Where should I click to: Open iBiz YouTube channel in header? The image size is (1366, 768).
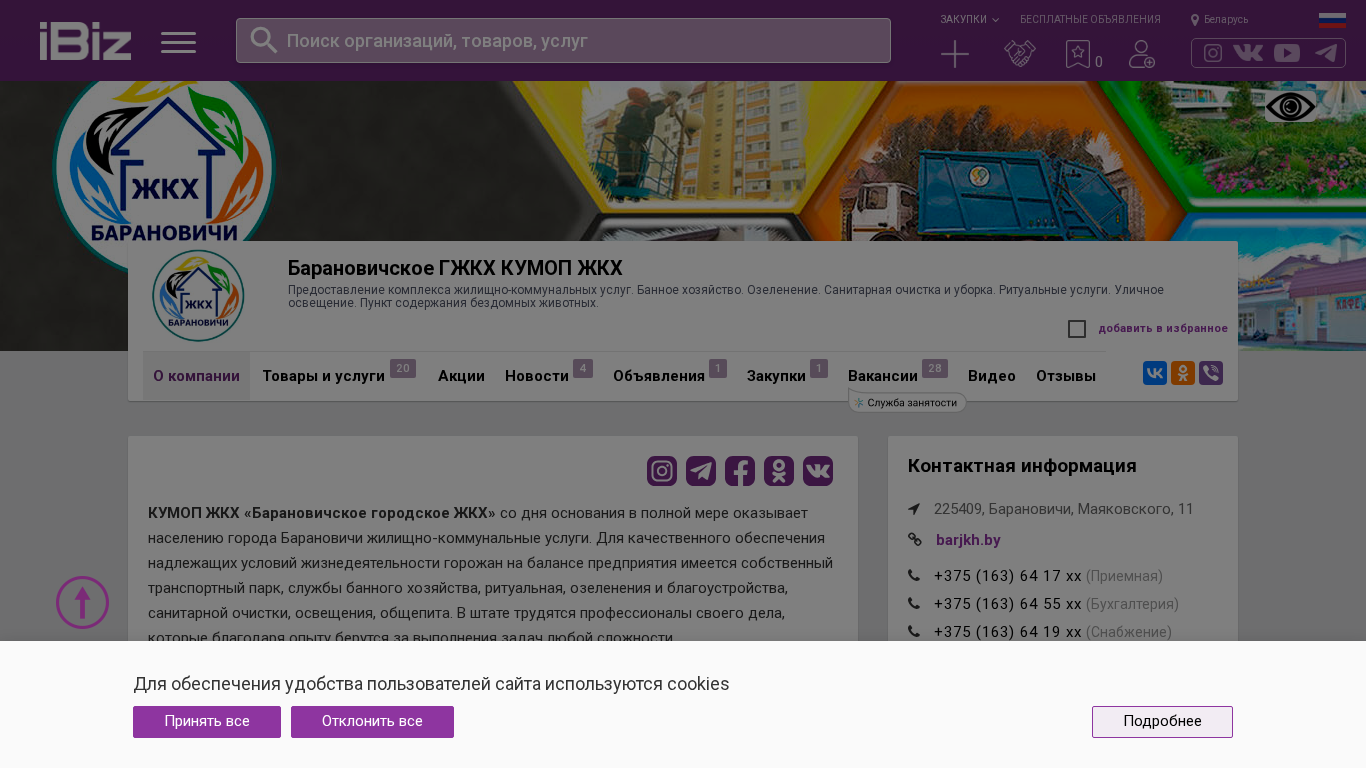click(1287, 53)
